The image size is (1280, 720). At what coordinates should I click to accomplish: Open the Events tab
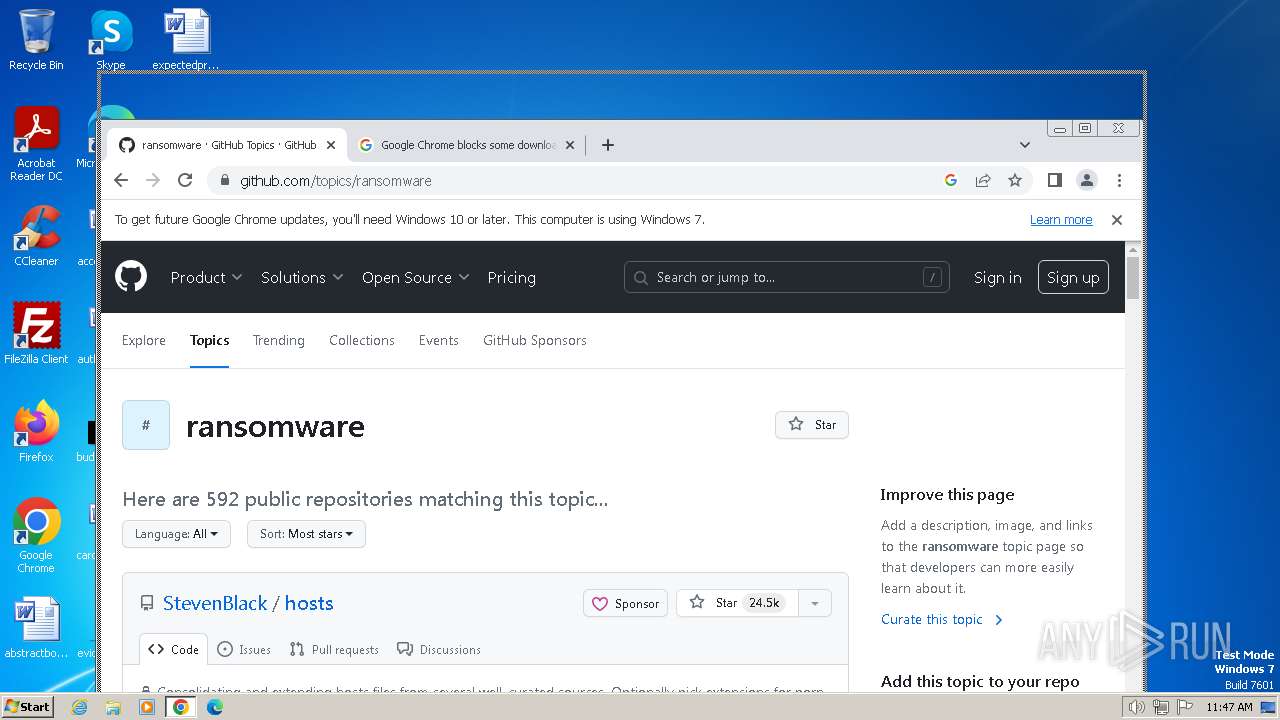point(438,340)
